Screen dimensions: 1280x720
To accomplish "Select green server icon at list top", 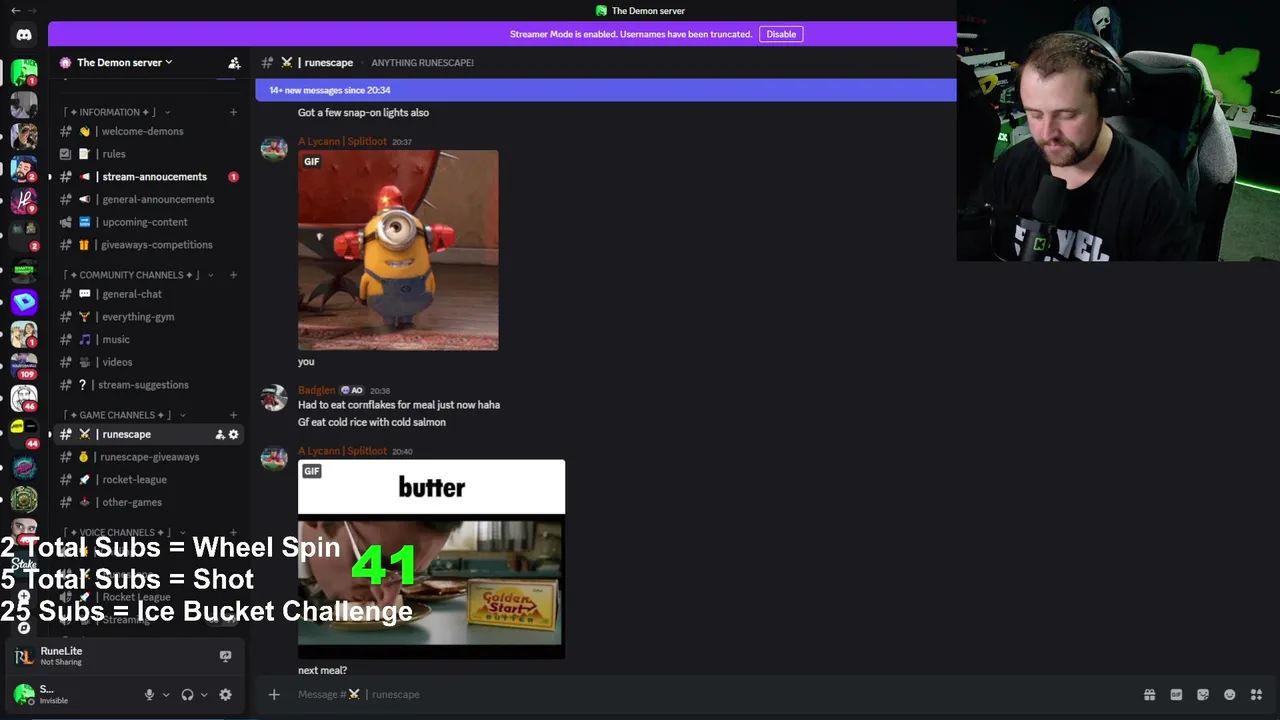I will 24,73.
